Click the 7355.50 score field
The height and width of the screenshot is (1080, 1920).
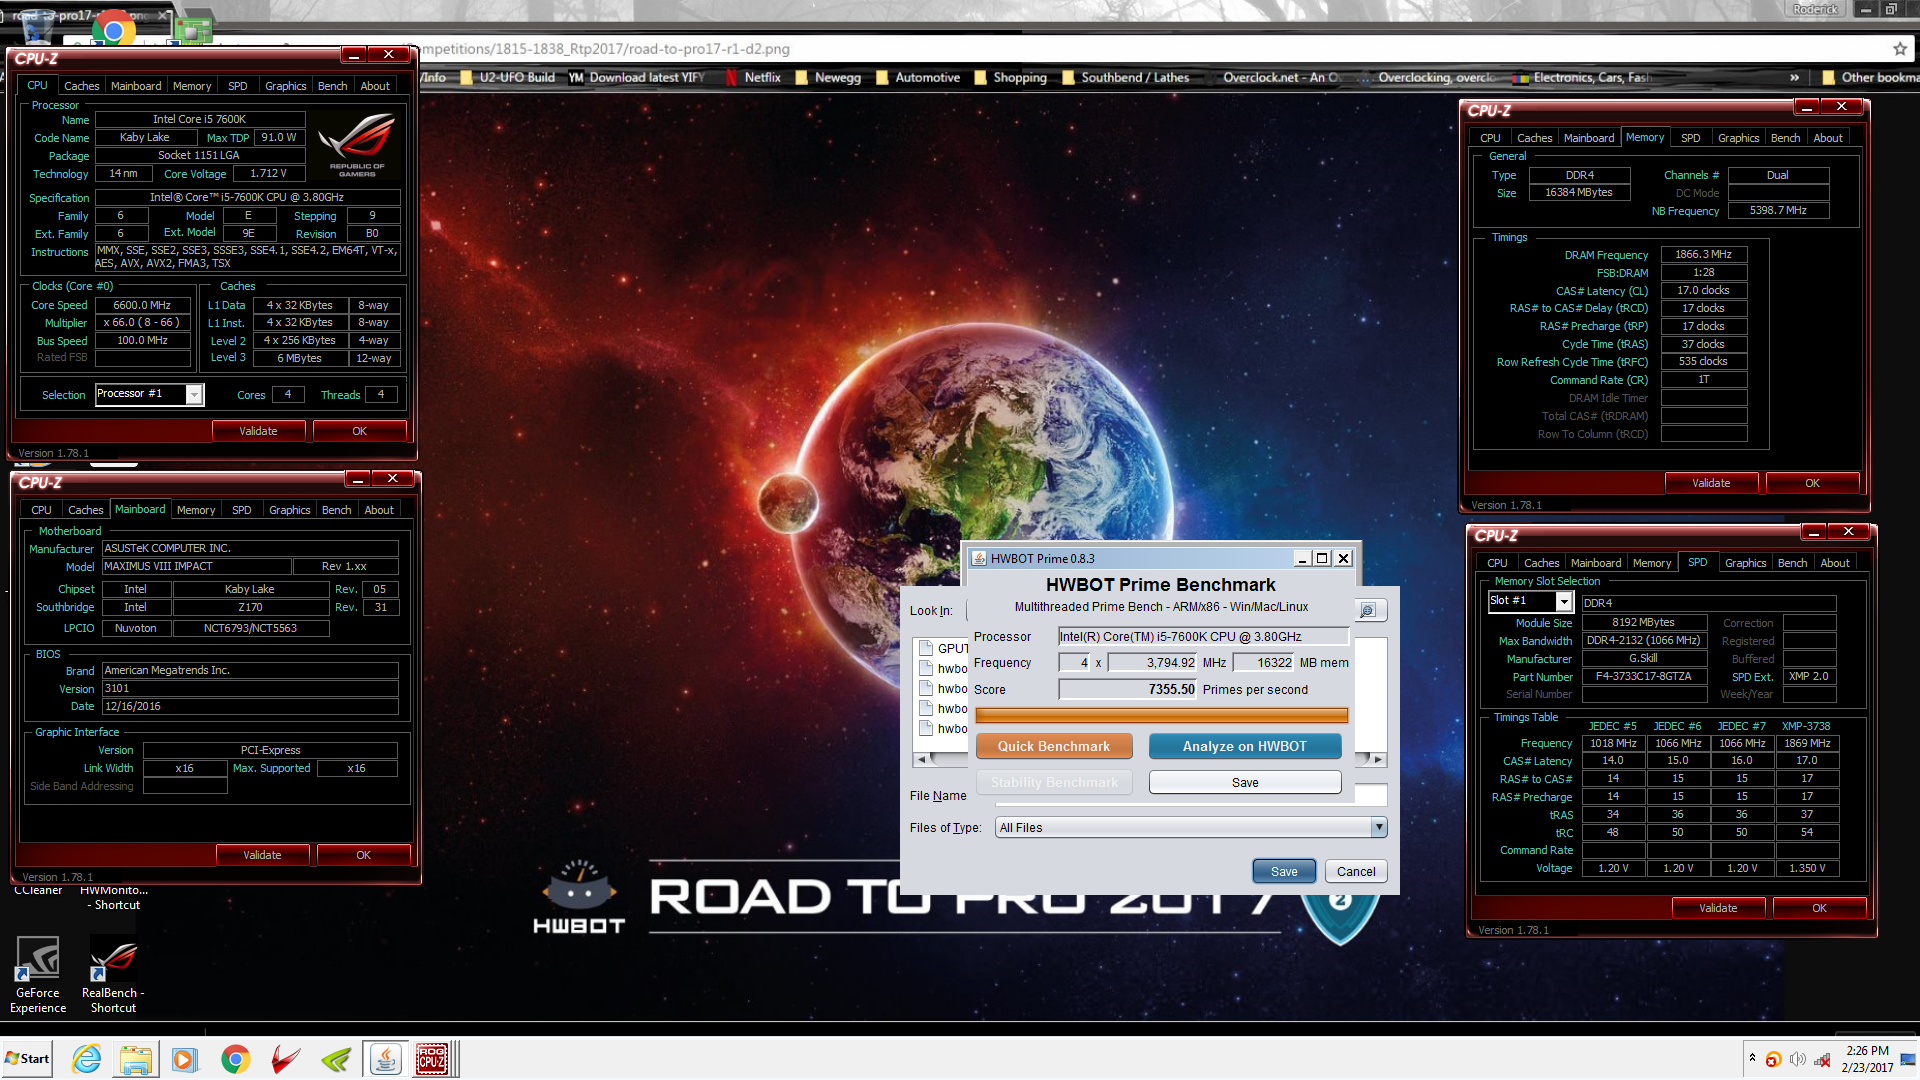pos(1128,690)
